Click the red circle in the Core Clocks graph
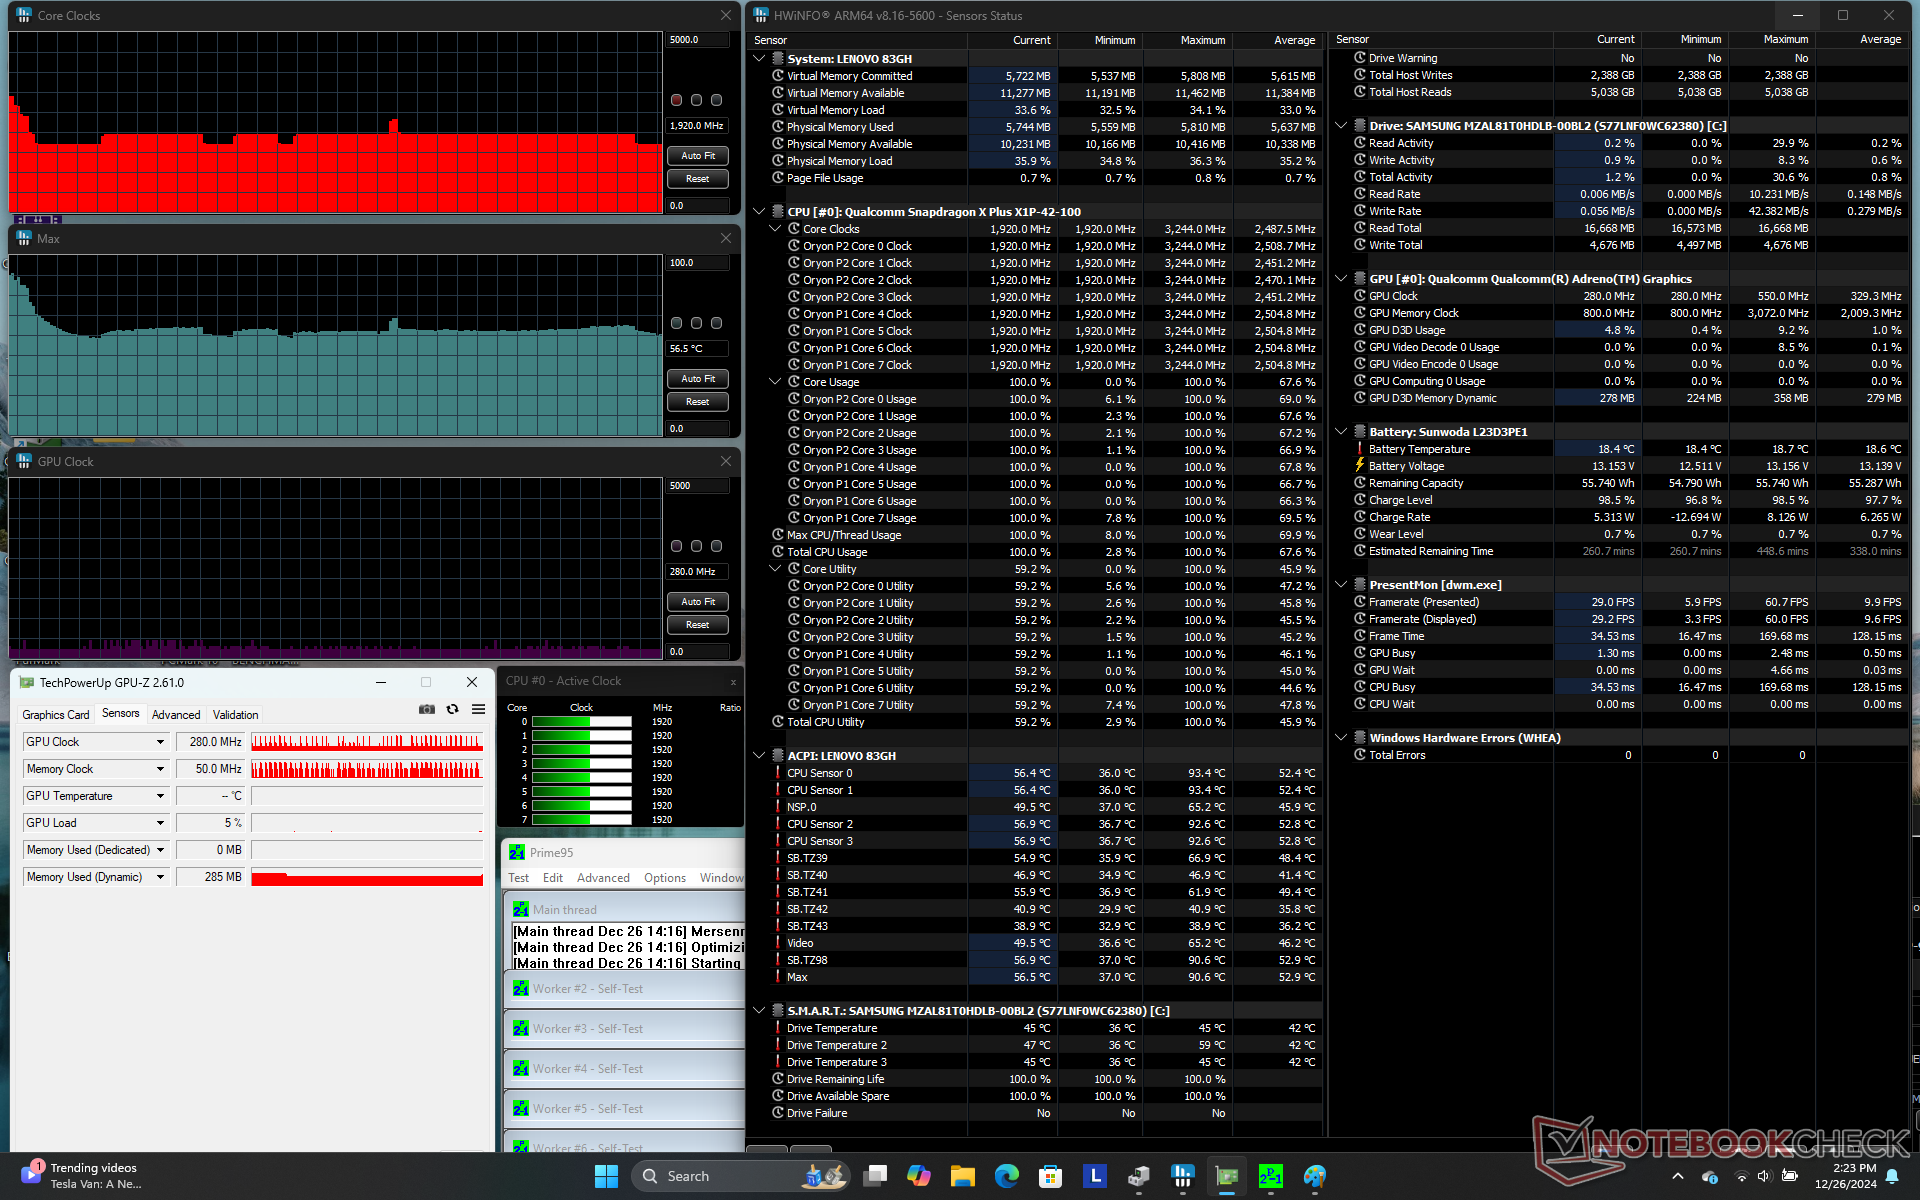This screenshot has height=1200, width=1920. (x=677, y=100)
